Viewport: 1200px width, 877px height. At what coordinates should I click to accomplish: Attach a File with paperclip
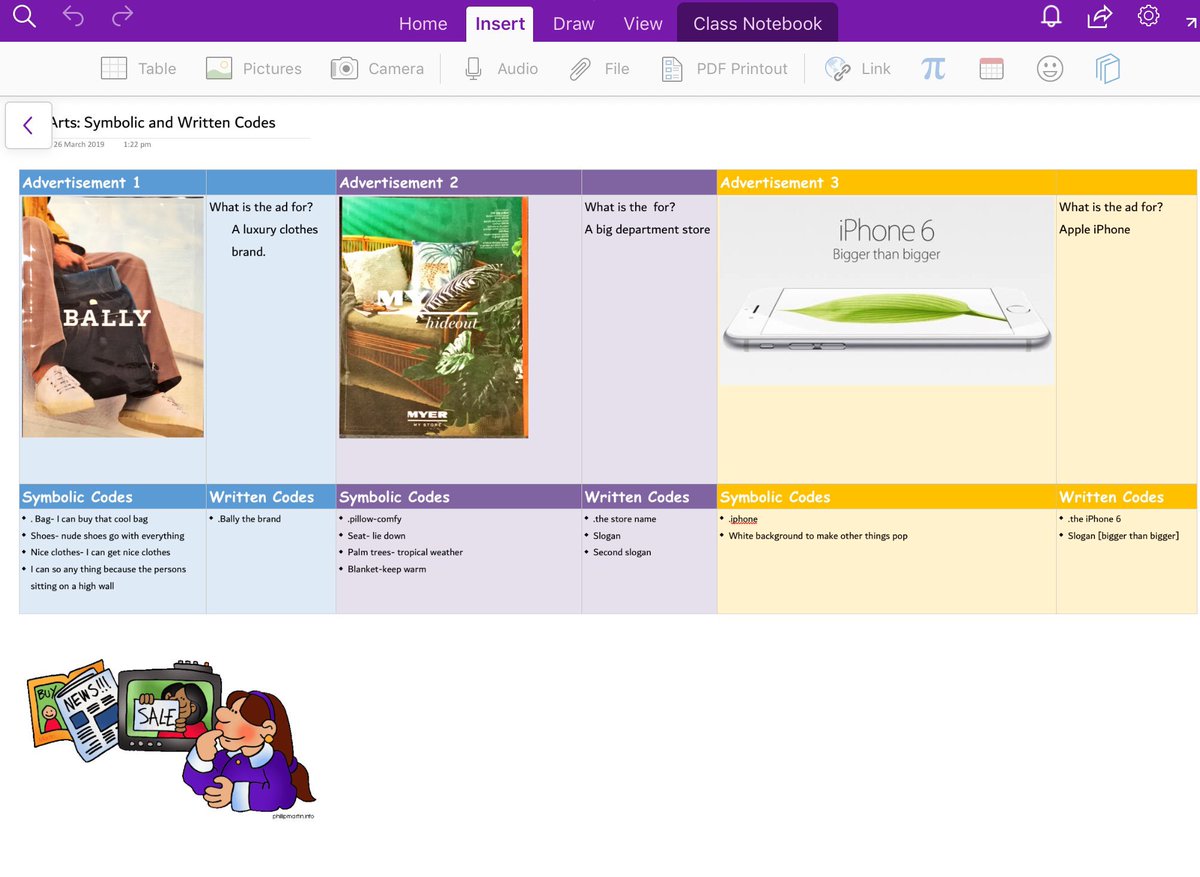599,68
